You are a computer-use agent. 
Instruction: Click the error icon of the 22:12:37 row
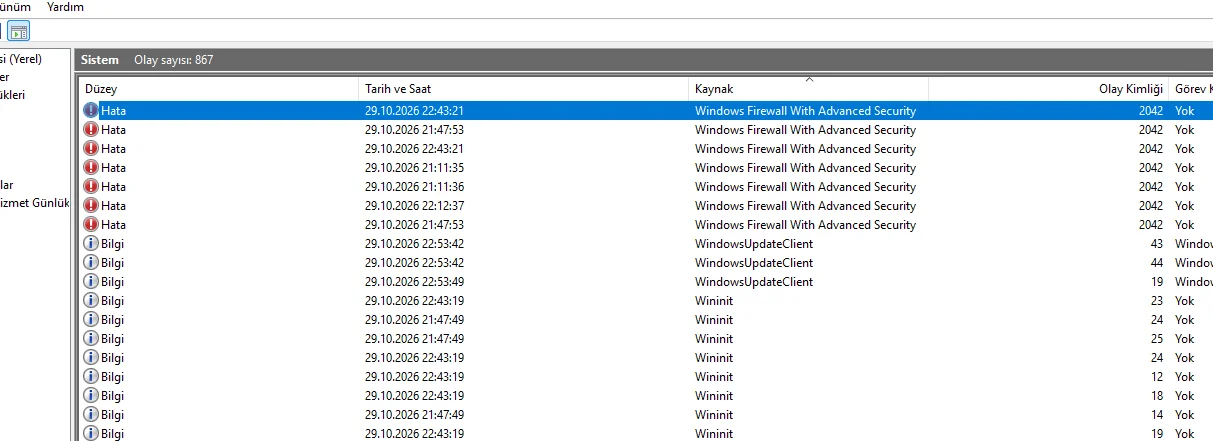point(91,206)
